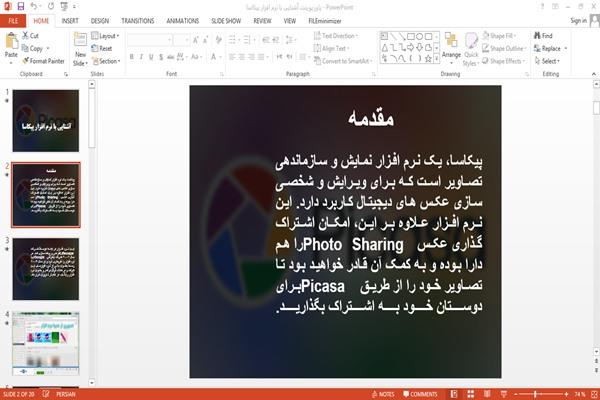Click the Paste icon
Viewport: 600px width, 400px height.
tap(11, 41)
